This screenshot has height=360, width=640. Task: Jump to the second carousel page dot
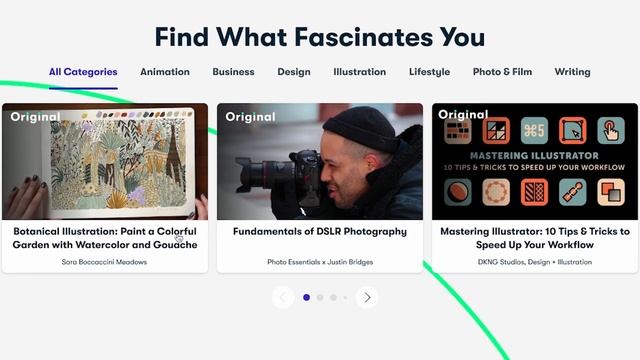(320, 298)
